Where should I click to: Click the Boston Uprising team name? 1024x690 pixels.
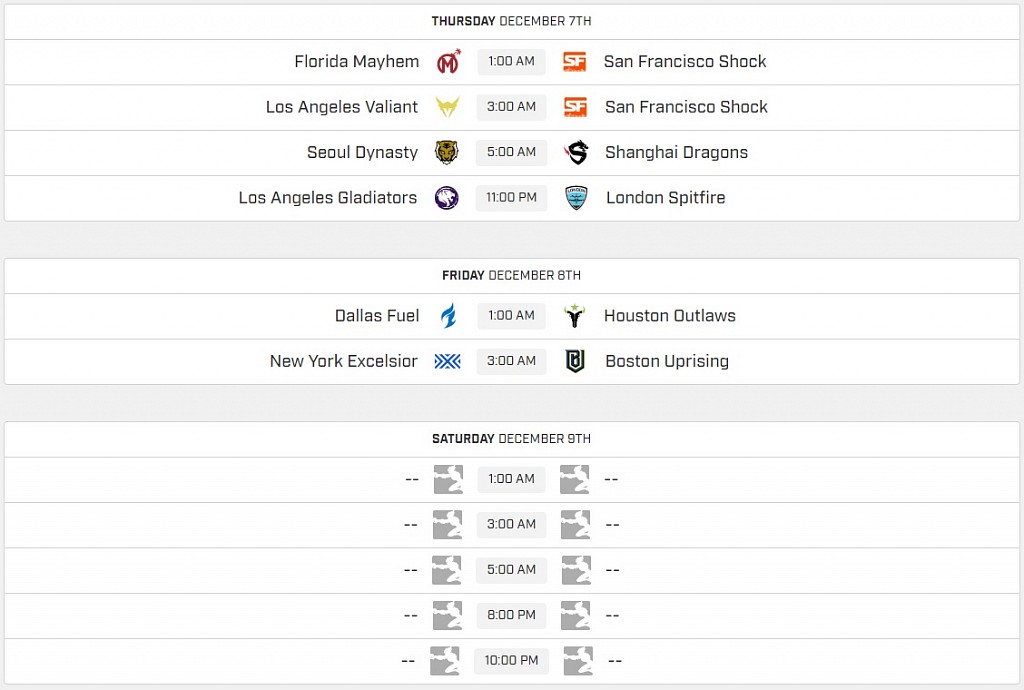tap(666, 361)
